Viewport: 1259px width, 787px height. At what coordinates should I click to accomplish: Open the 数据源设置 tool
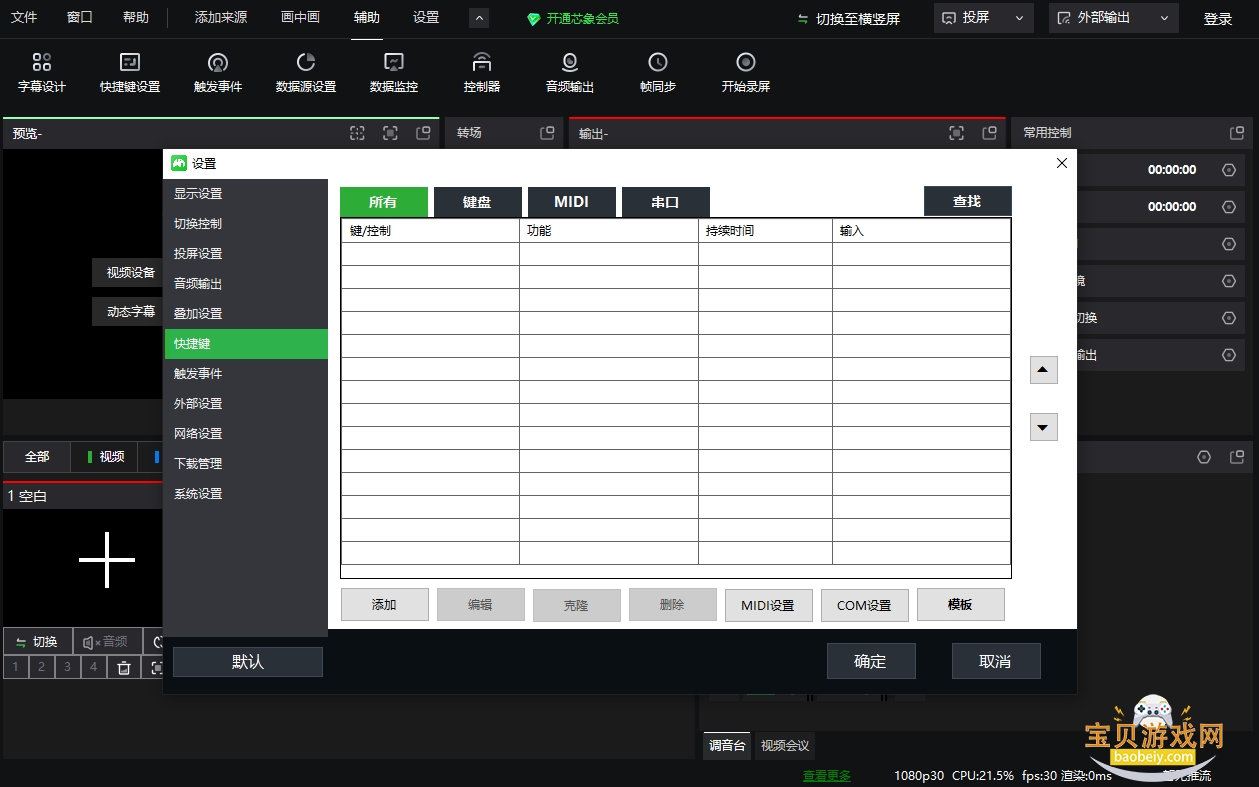306,73
